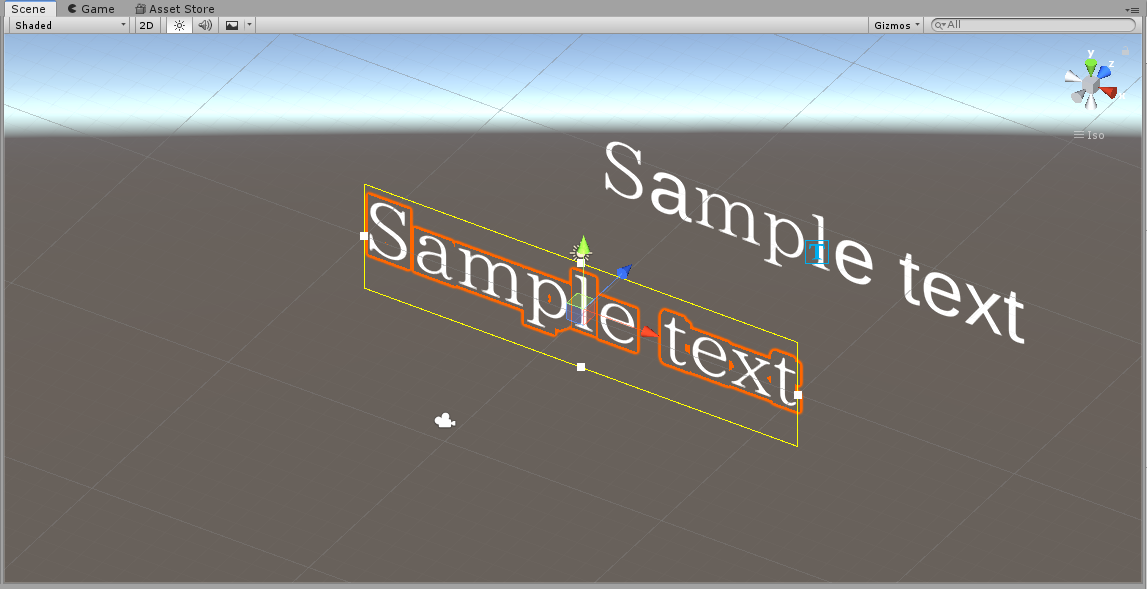1147x589 pixels.
Task: Click the blue T text object icon
Action: pos(816,251)
